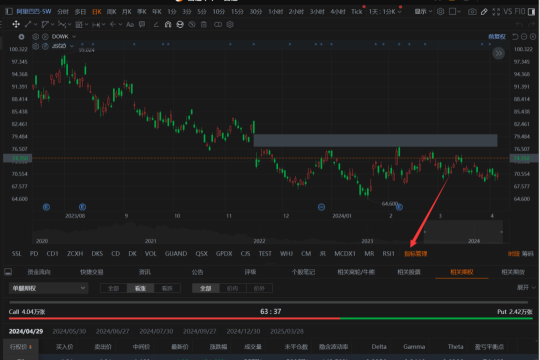
Task: Click the double-chevron scroll to latest button
Action: pos(498,53)
